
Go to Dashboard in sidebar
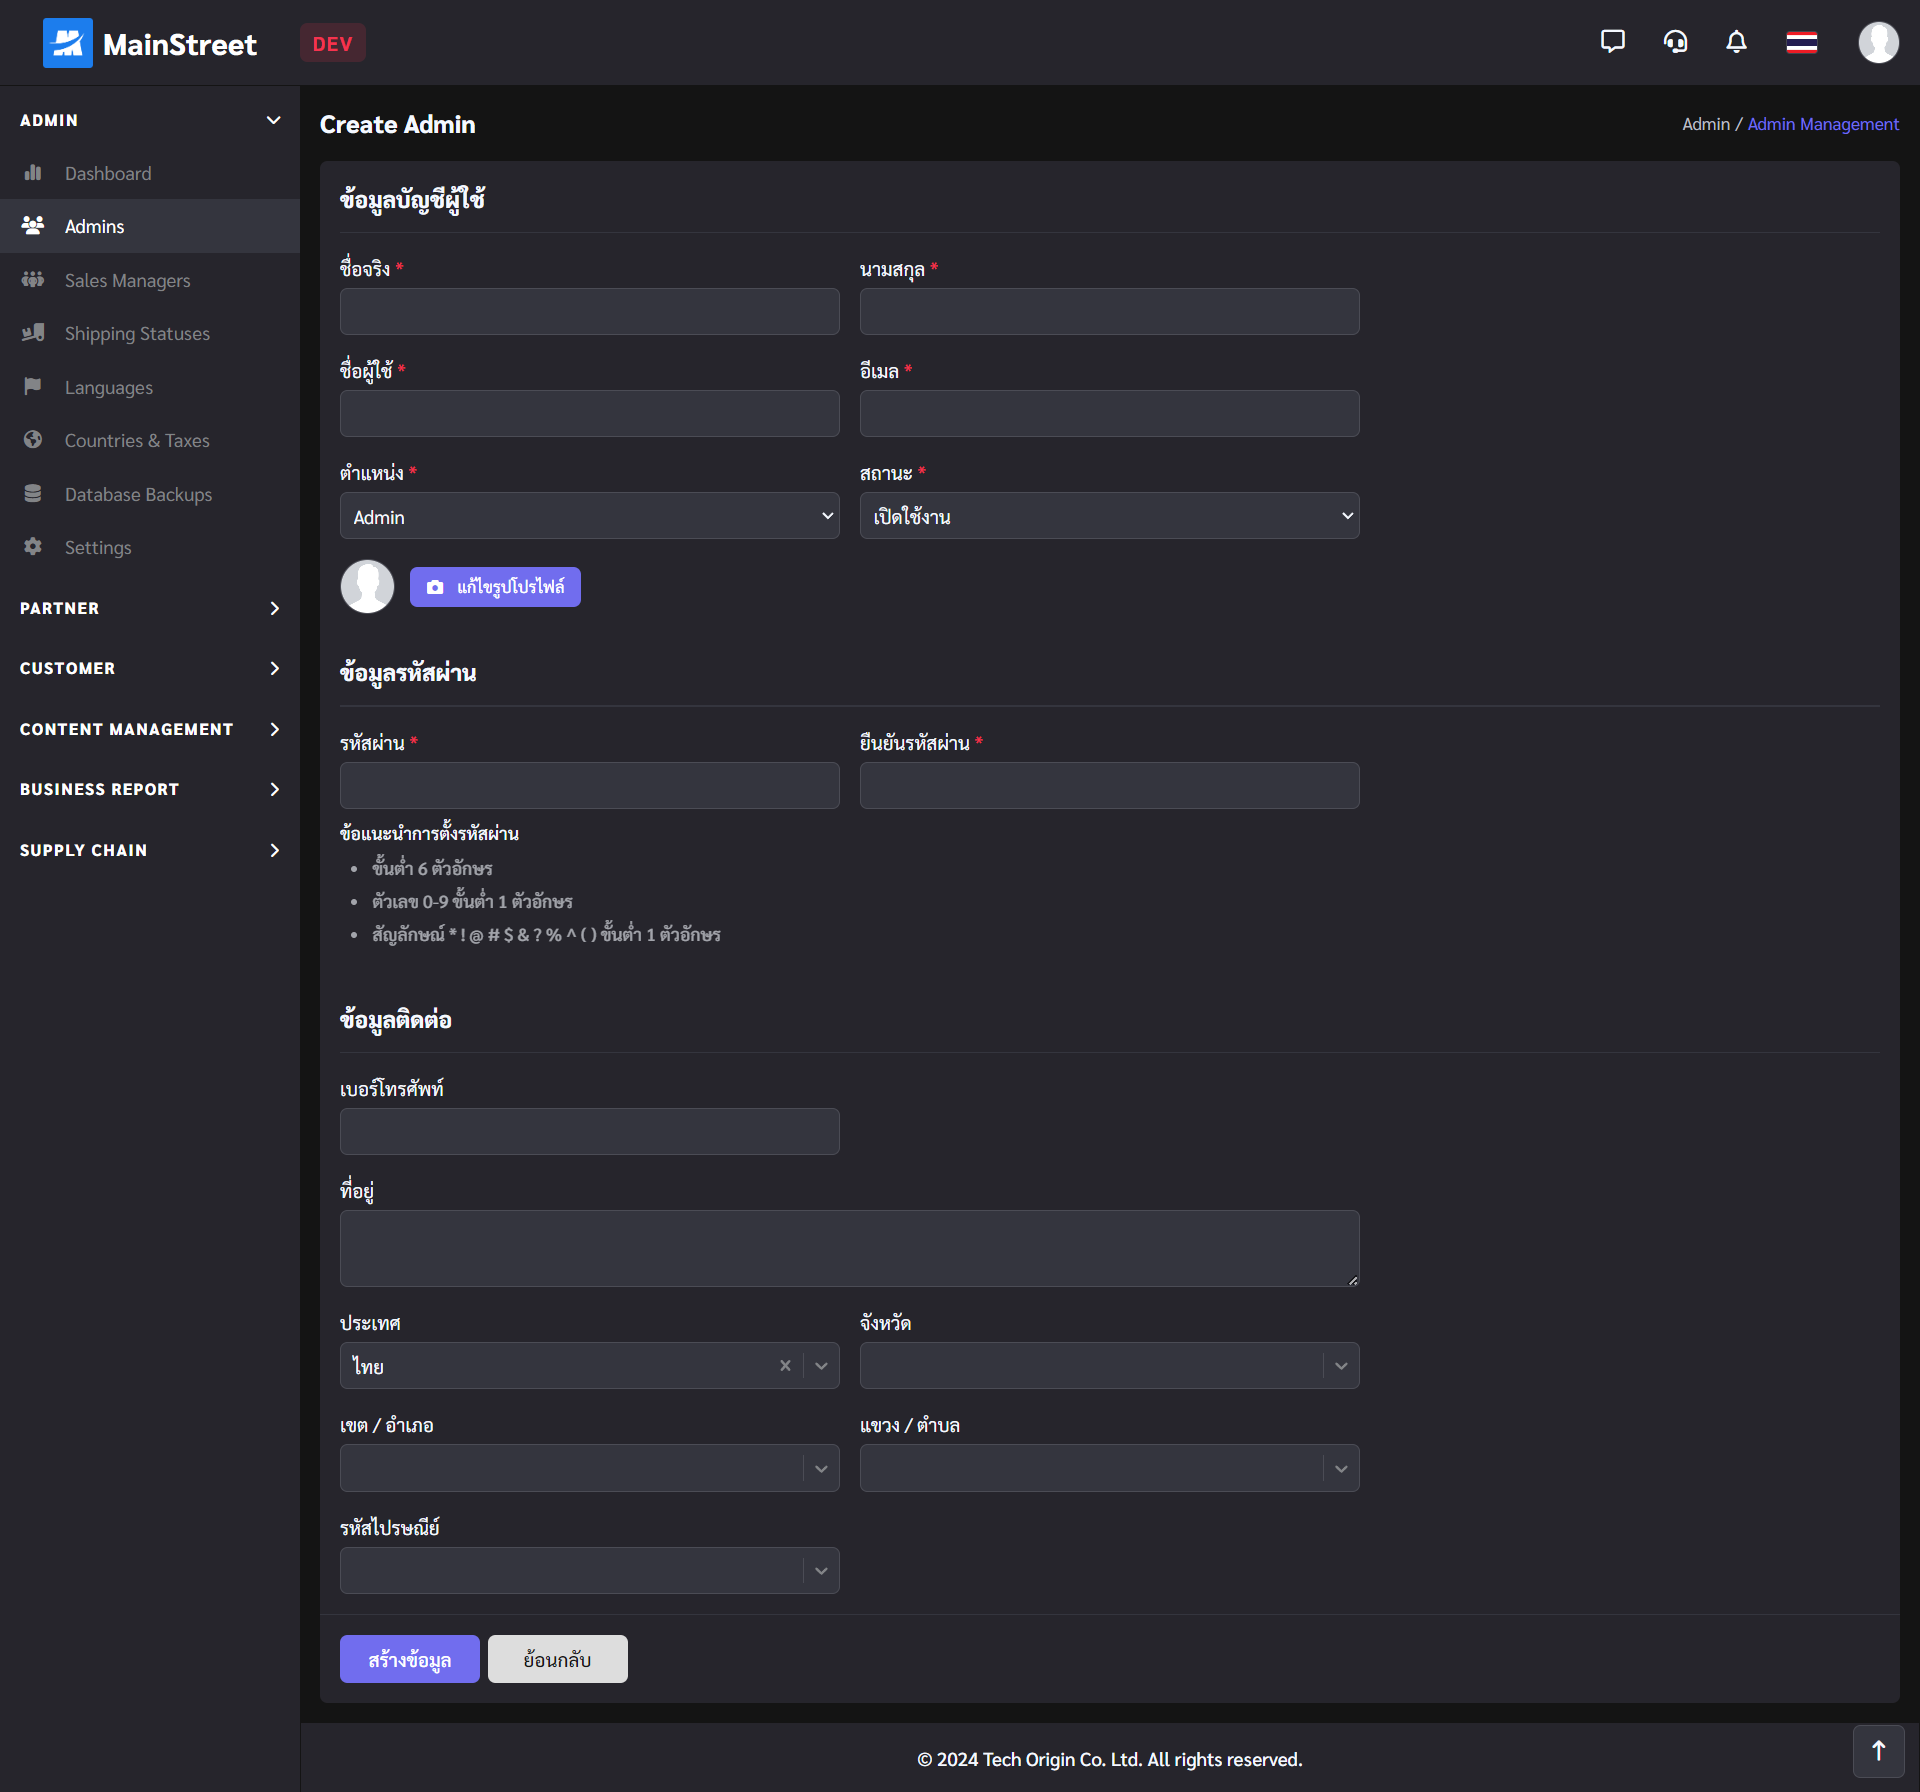tap(150, 173)
